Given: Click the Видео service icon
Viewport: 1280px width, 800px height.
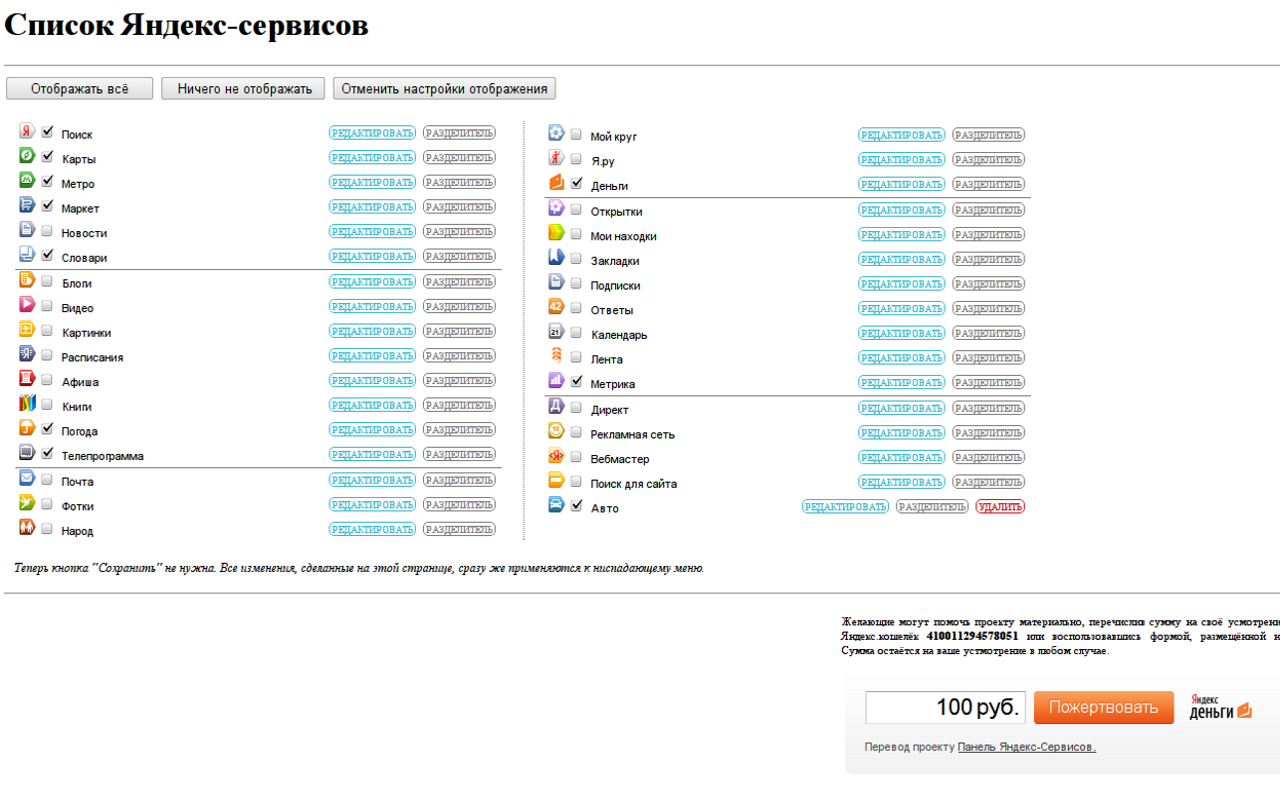Looking at the screenshot, I should (27, 305).
